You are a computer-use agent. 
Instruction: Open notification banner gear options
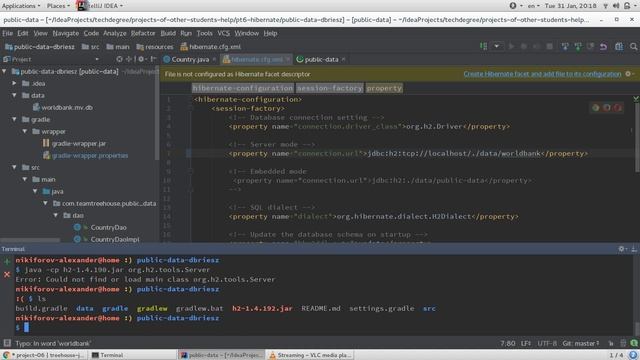pyautogui.click(x=628, y=74)
